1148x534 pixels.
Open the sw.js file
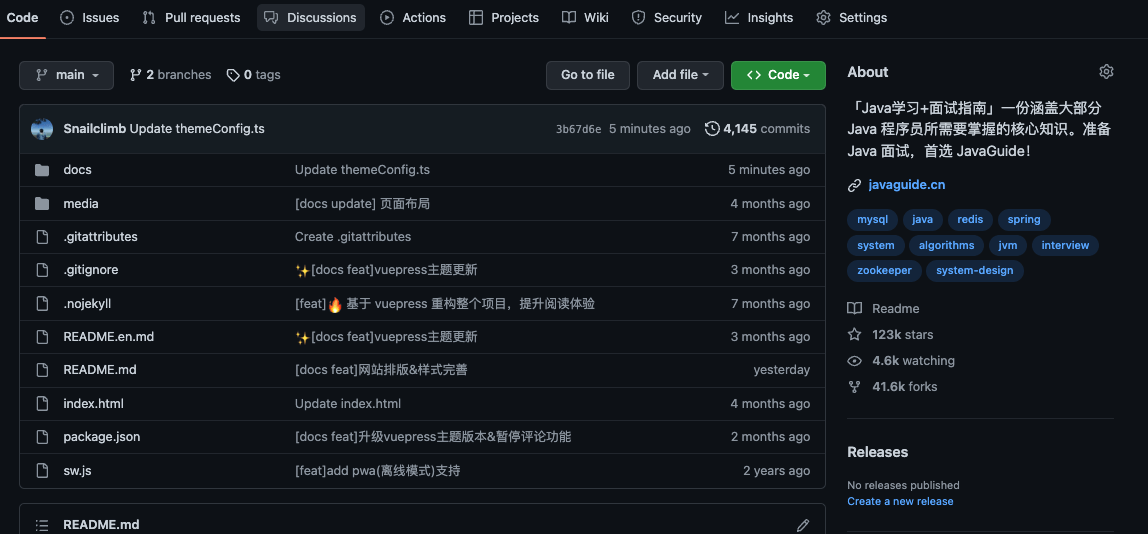coord(78,470)
